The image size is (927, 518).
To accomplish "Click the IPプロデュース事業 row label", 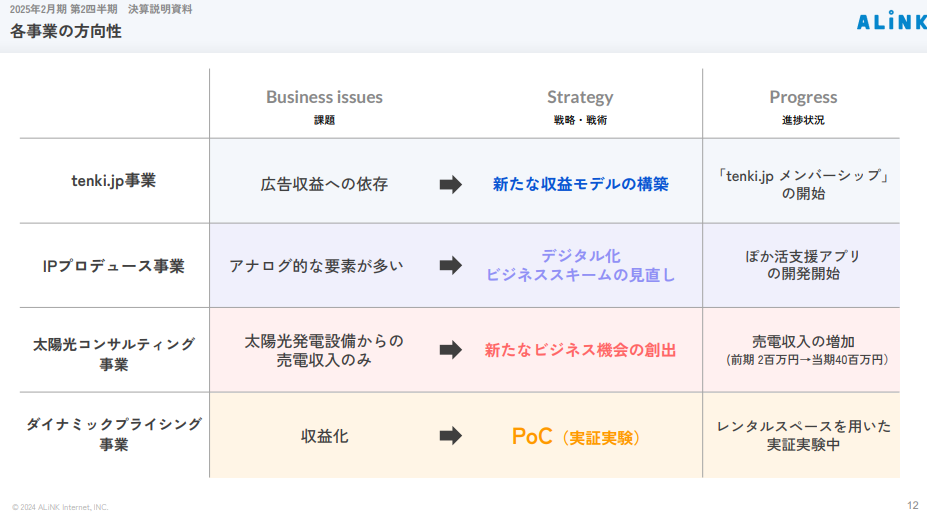I will coord(113,266).
